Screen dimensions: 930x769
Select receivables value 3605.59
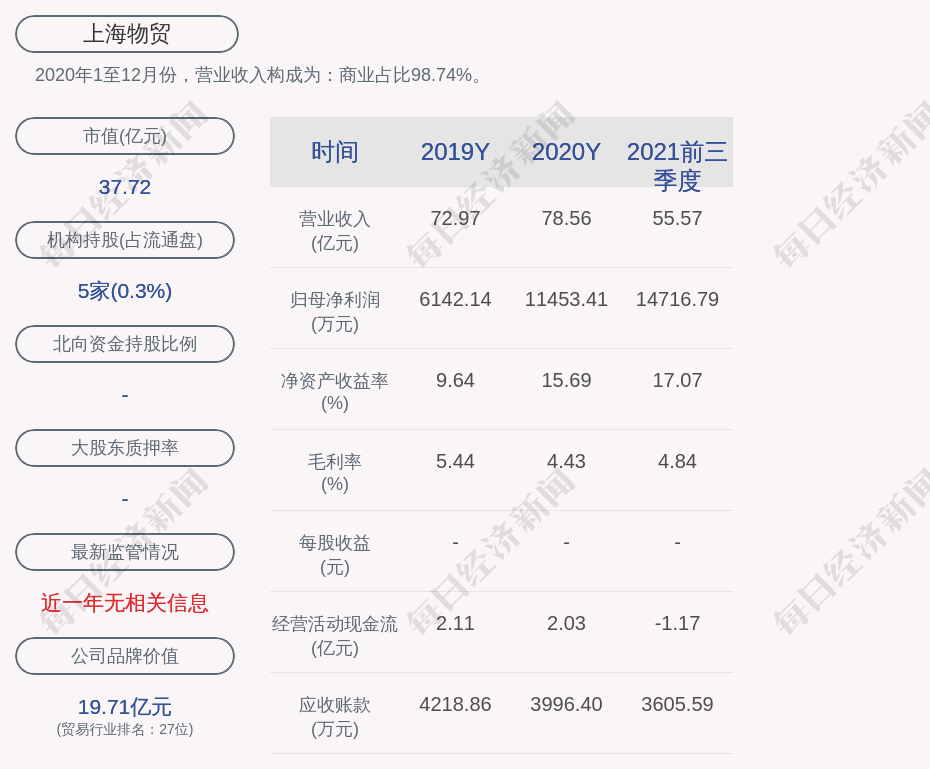(x=677, y=704)
